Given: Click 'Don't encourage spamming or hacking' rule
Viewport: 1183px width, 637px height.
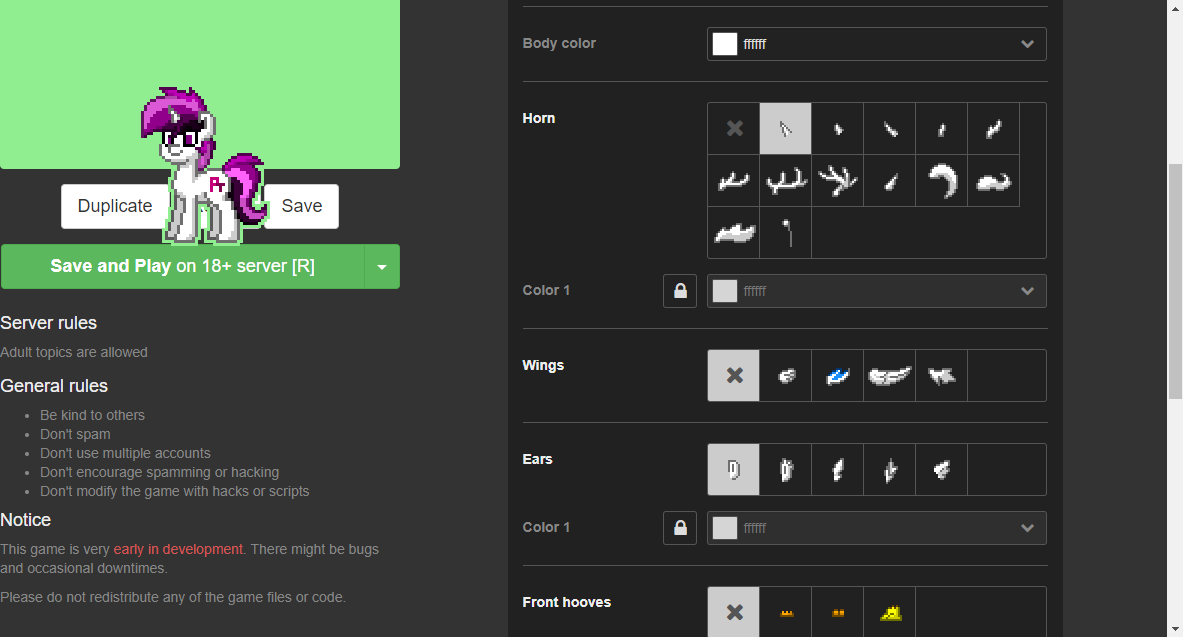Looking at the screenshot, I should (x=159, y=472).
